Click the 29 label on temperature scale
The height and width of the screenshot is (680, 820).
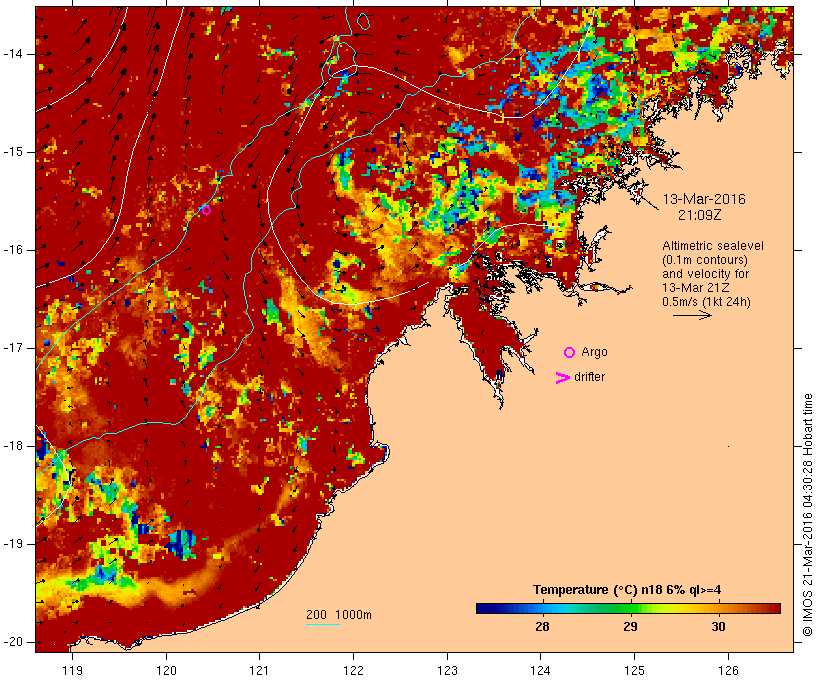(630, 627)
